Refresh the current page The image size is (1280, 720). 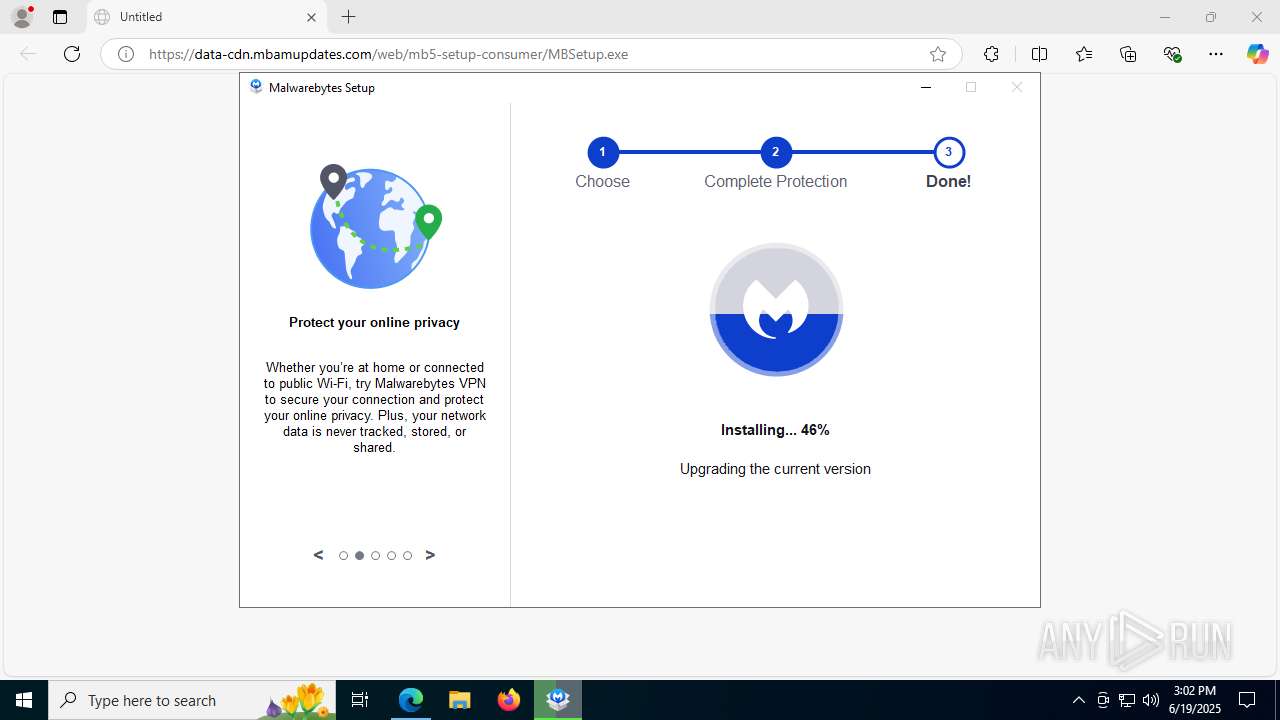72,54
